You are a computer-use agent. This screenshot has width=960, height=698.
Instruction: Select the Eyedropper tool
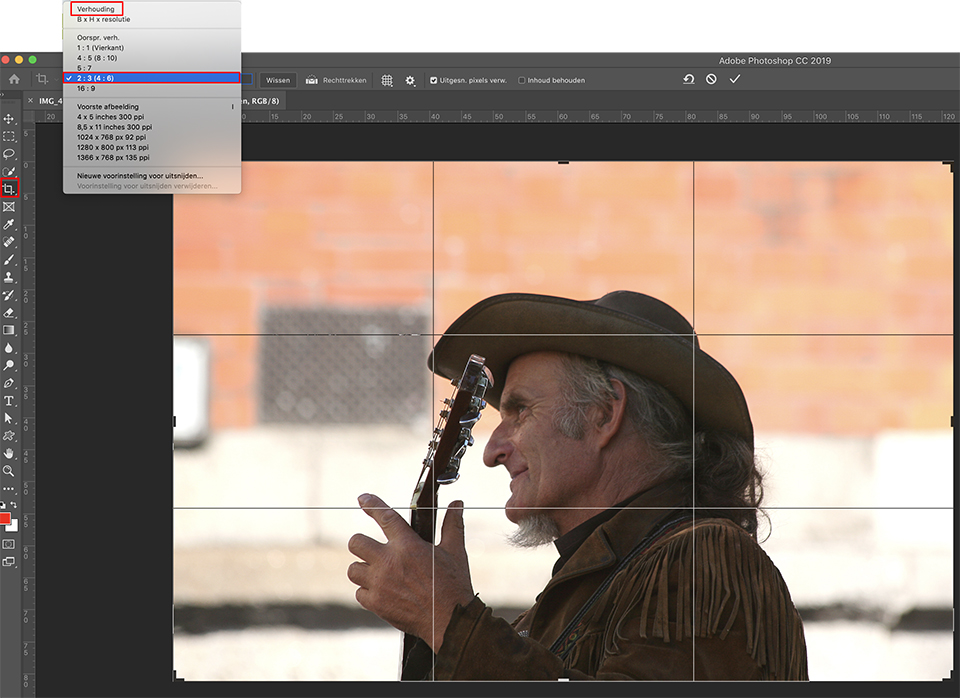9,225
